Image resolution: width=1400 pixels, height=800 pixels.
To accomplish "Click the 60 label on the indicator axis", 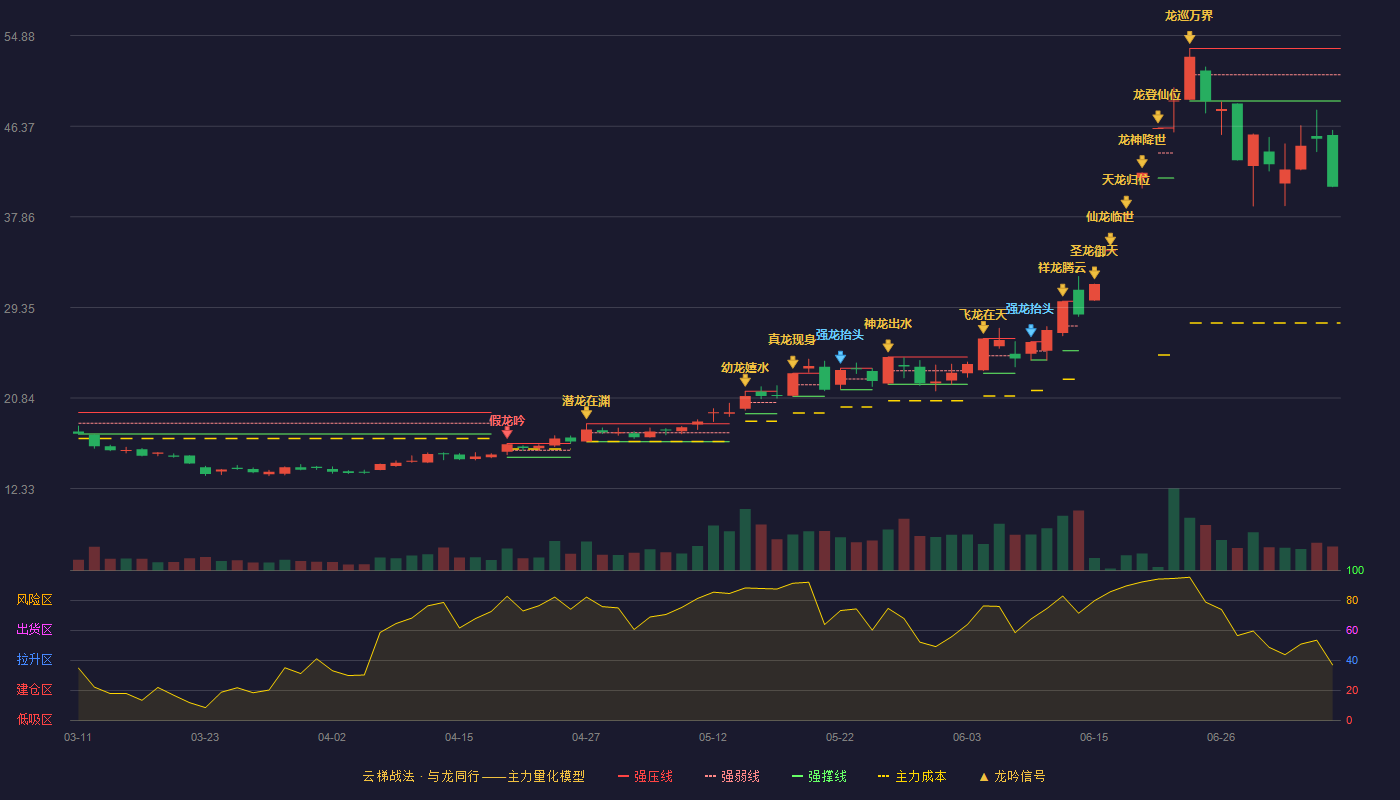I will tap(1352, 631).
